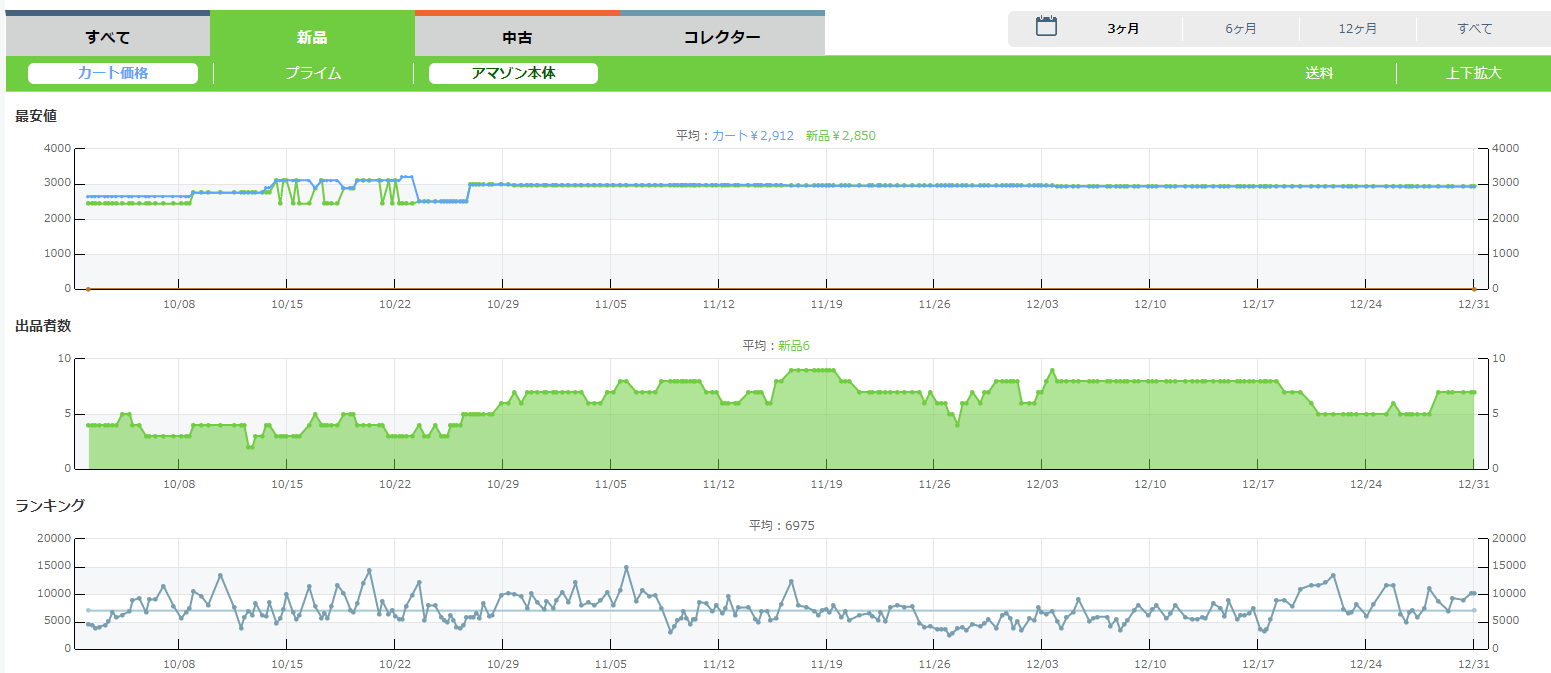Click the calendar icon beside the period options
This screenshot has width=1551, height=673.
pos(1046,27)
